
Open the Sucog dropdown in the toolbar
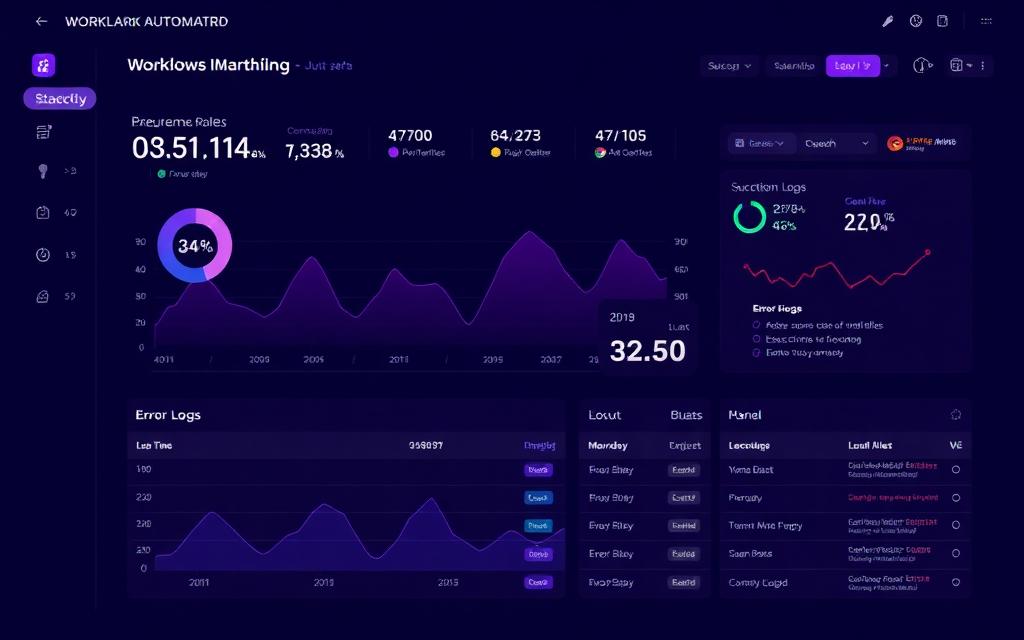click(729, 66)
